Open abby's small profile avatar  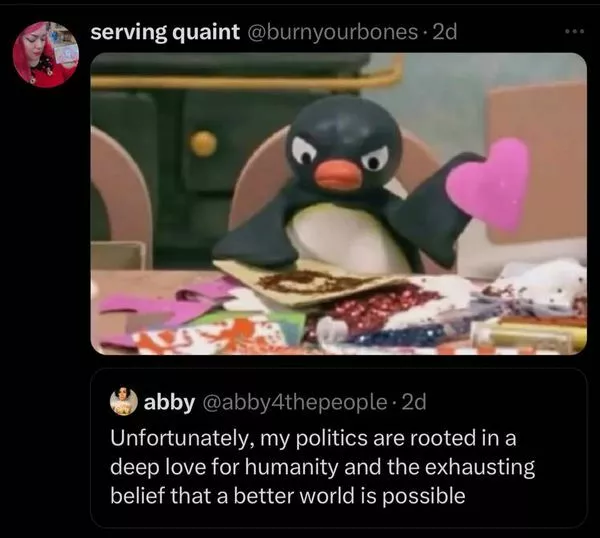point(124,401)
